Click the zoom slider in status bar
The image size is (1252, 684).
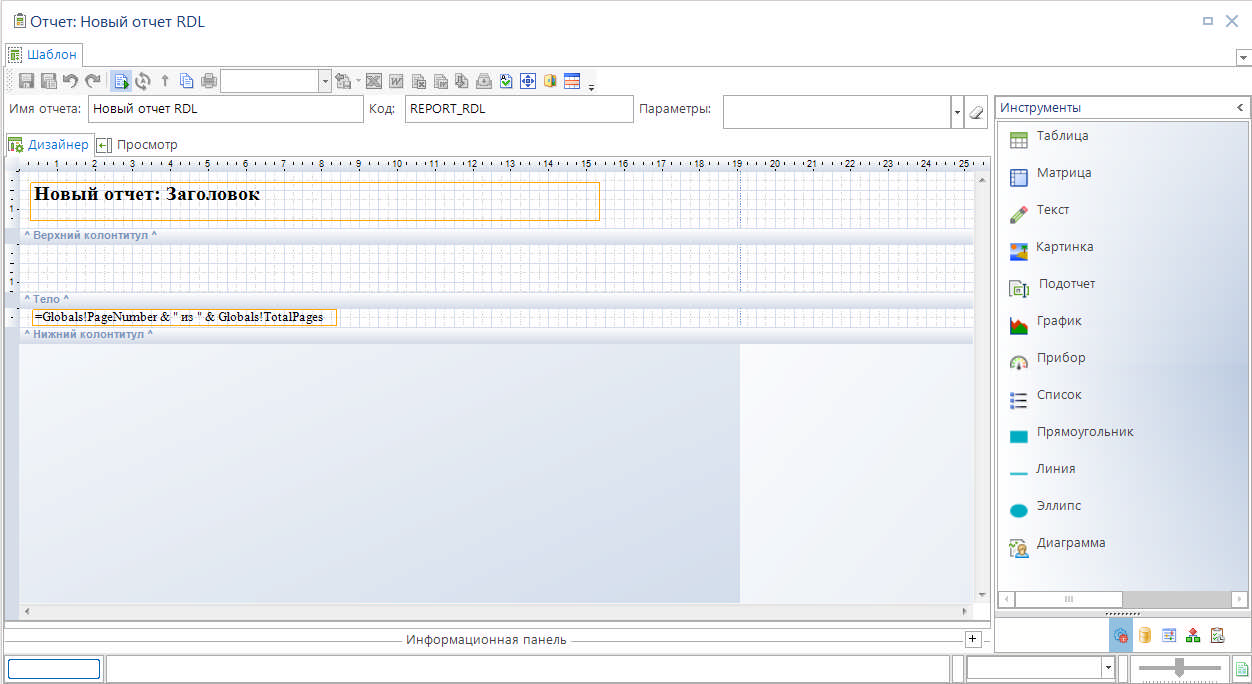pos(1180,668)
